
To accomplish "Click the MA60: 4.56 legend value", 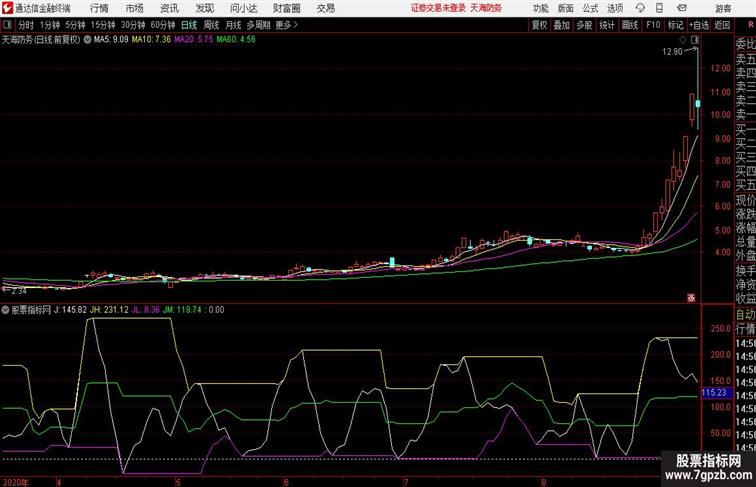I will tap(236, 40).
